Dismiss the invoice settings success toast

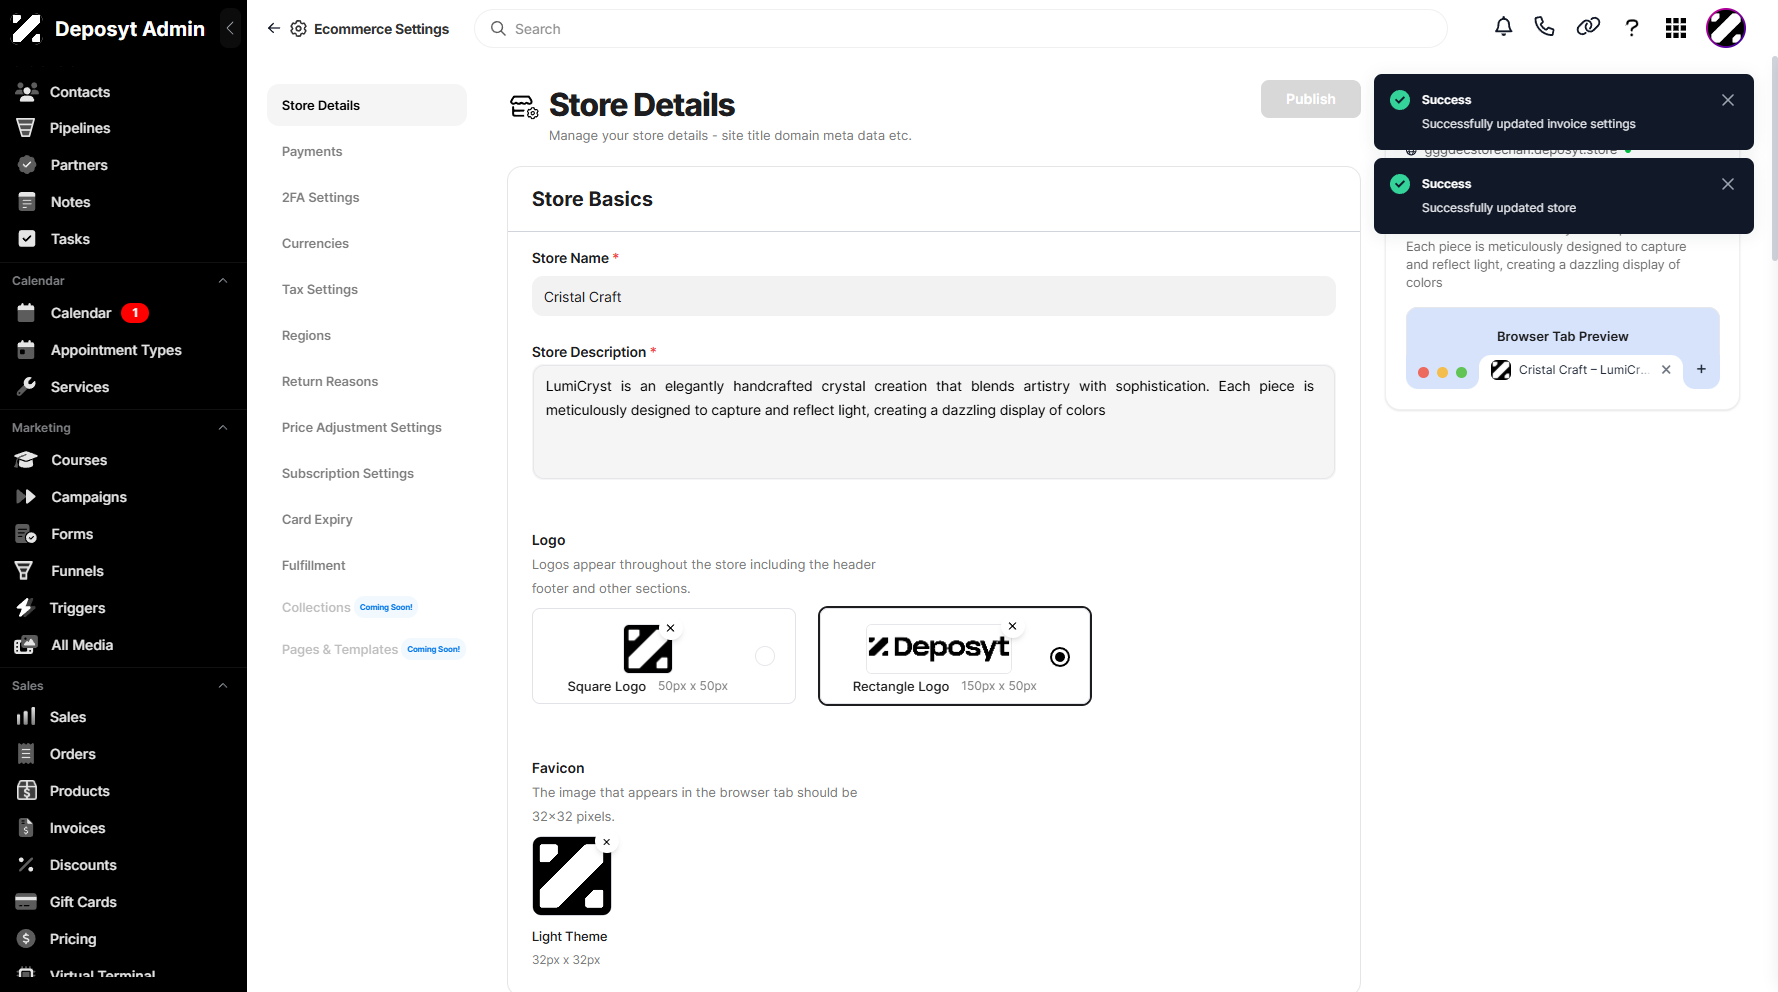(x=1727, y=100)
